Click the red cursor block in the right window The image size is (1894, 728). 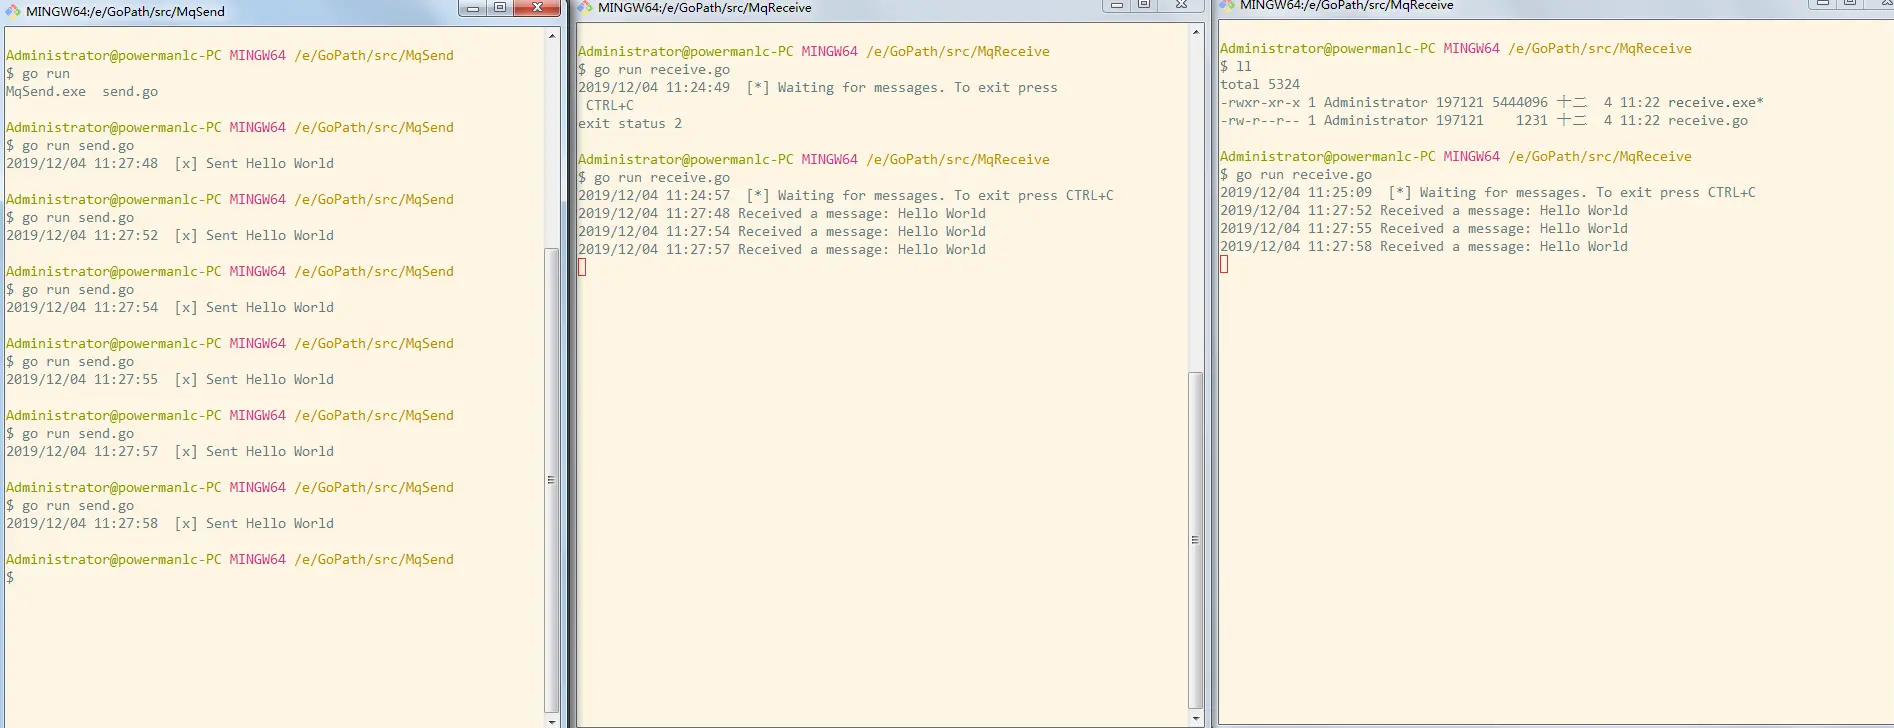[1224, 264]
